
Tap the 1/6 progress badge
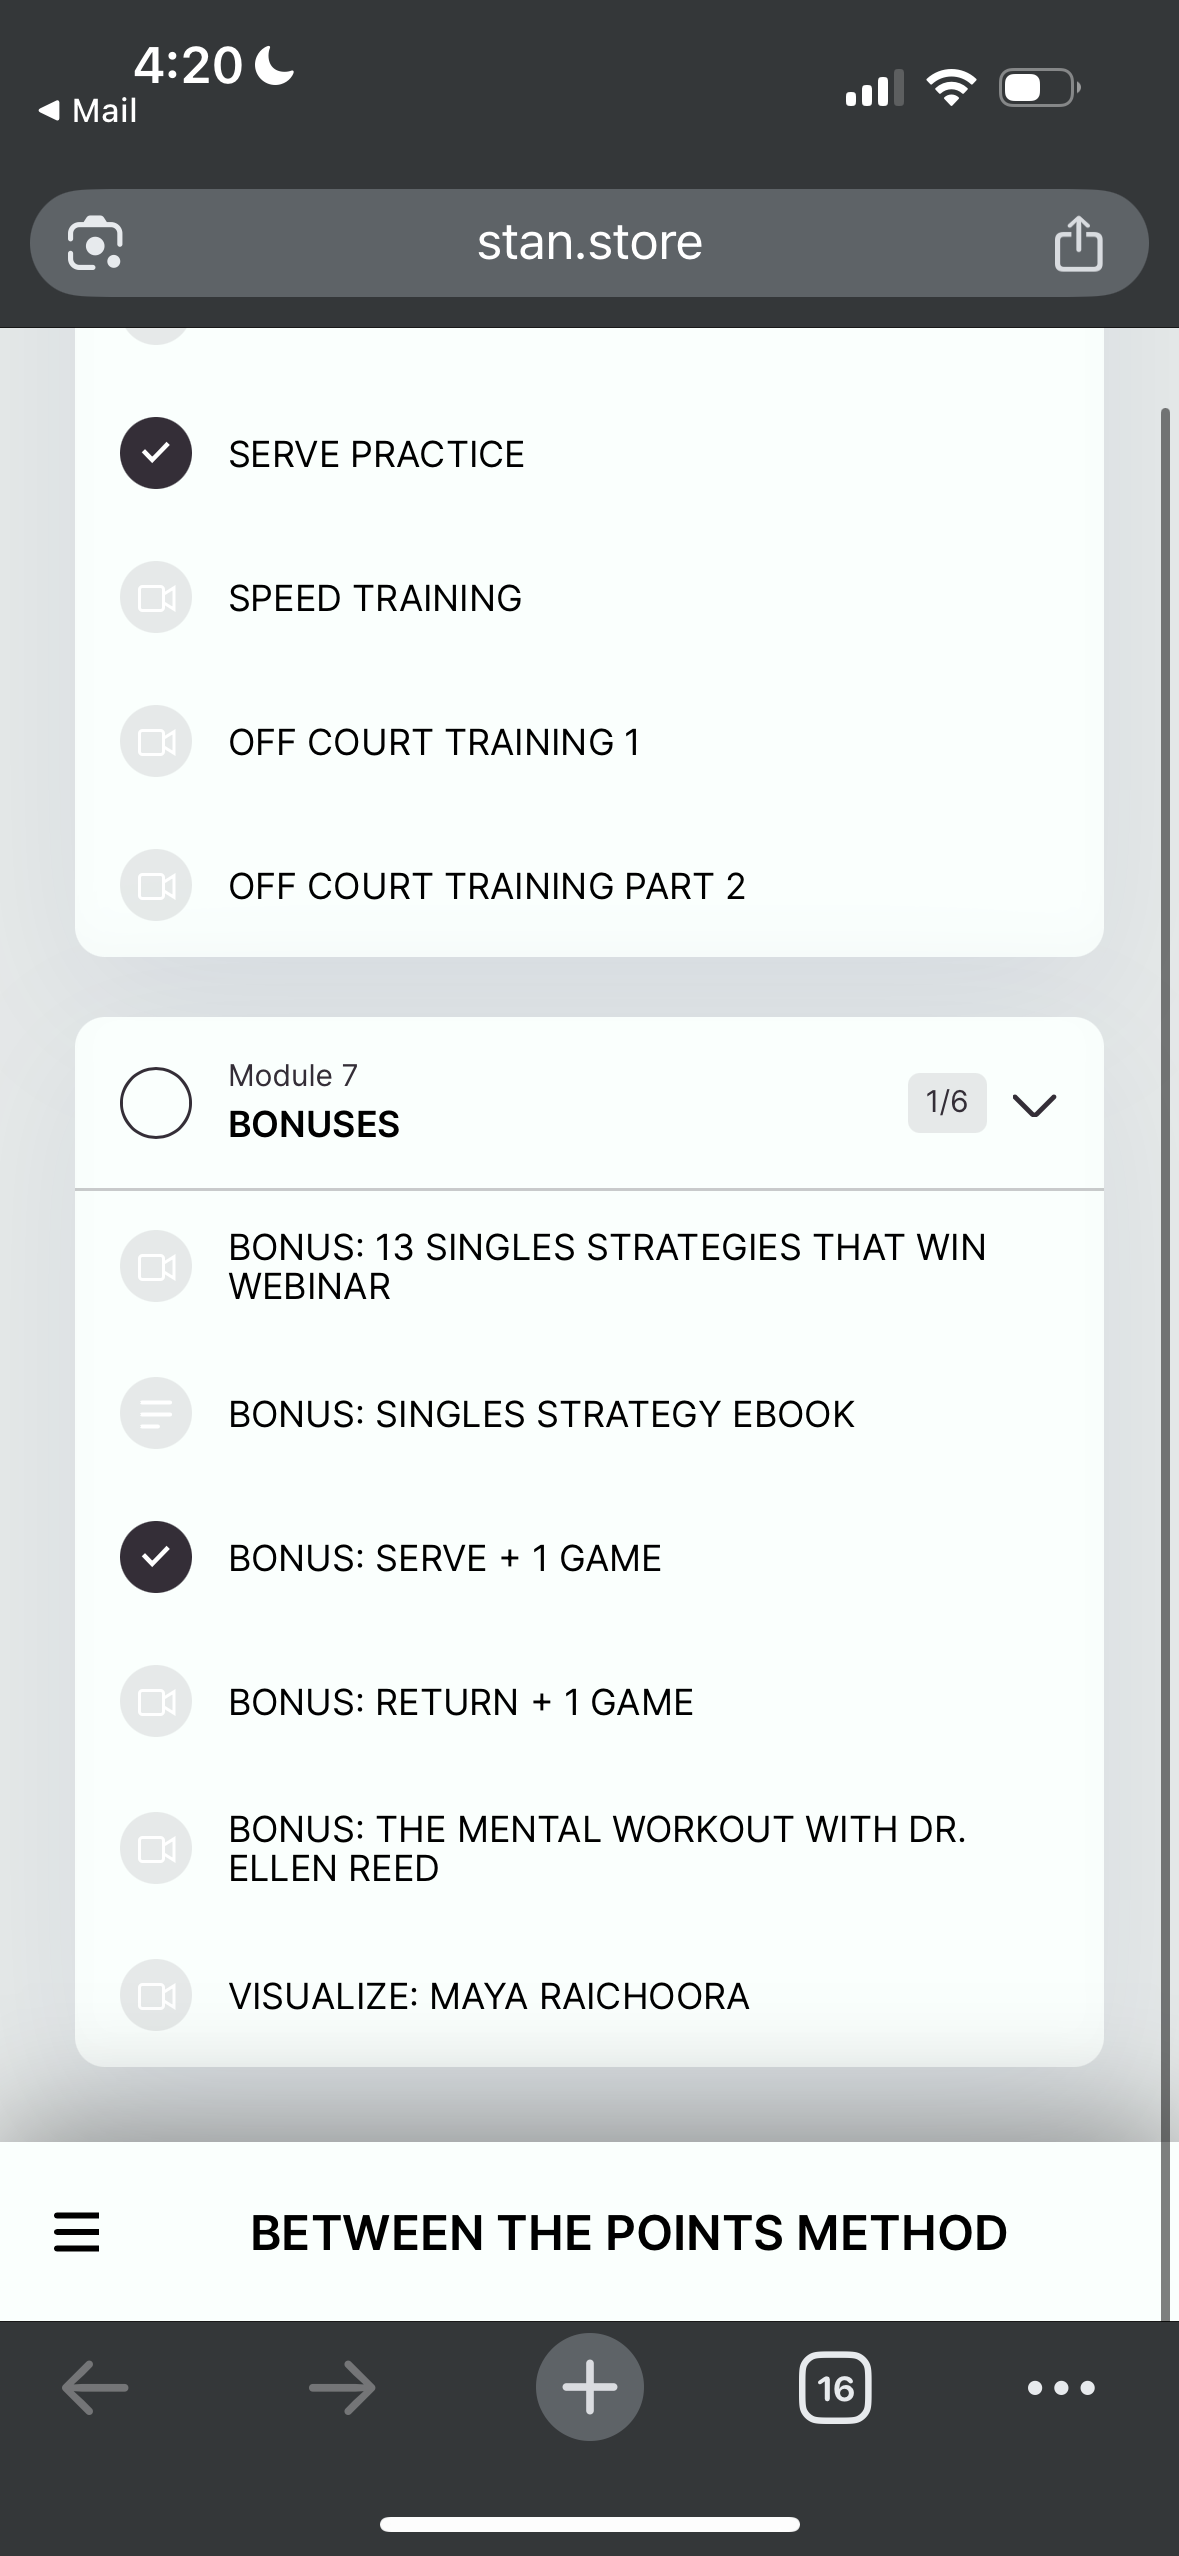[946, 1102]
